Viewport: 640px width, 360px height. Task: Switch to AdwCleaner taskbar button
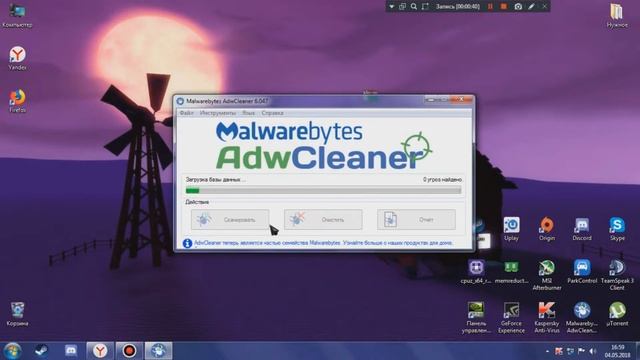[x=159, y=351]
